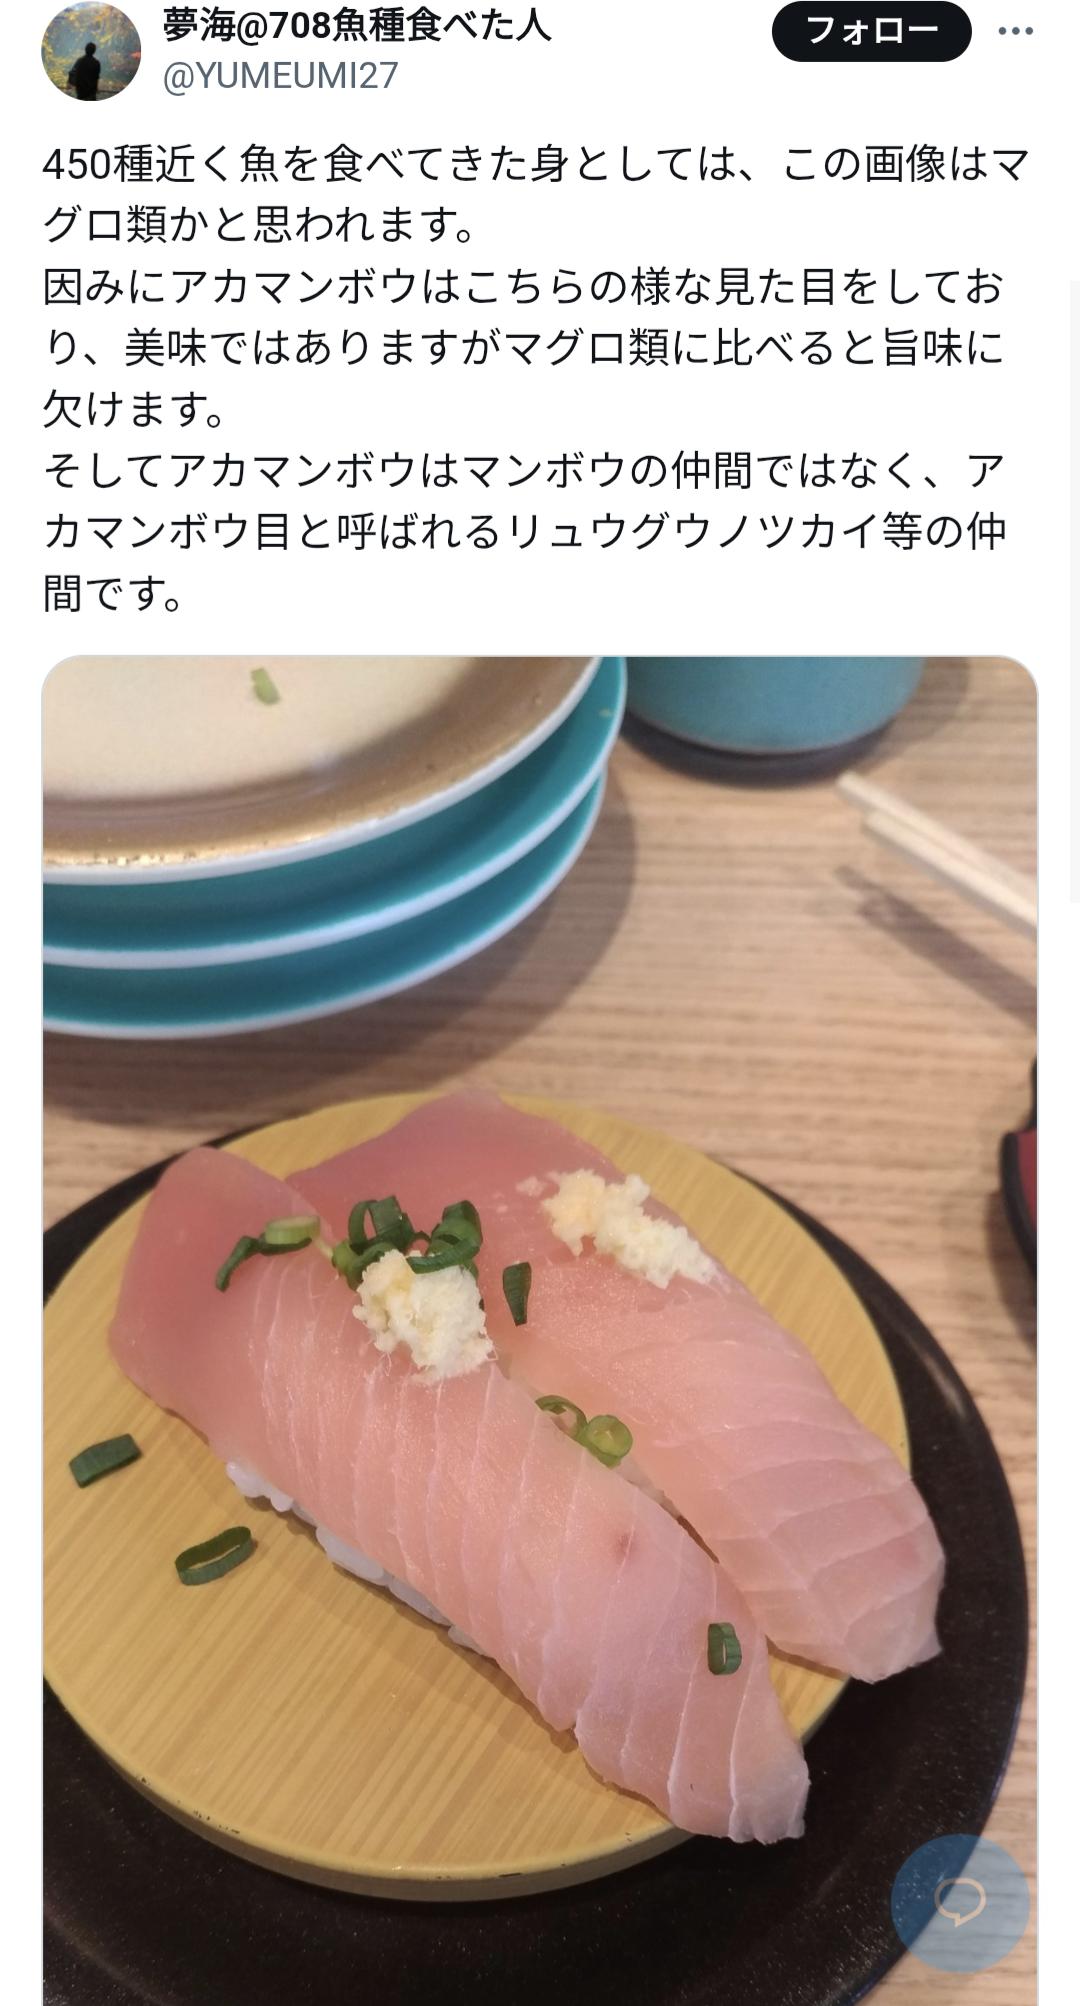Image resolution: width=1080 pixels, height=2006 pixels.
Task: Open the poster's round profile avatar
Action: 91,51
